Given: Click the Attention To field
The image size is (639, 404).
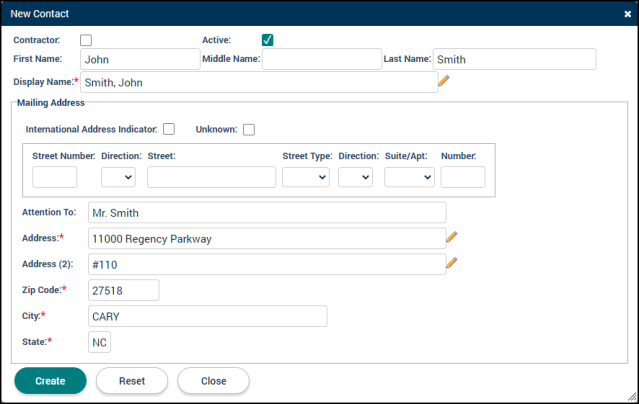Looking at the screenshot, I should (x=267, y=212).
